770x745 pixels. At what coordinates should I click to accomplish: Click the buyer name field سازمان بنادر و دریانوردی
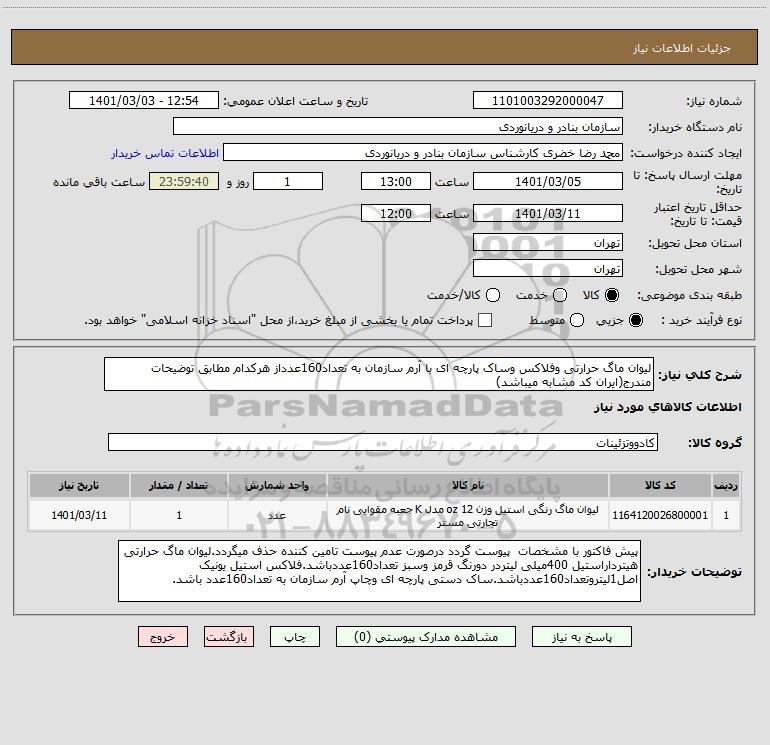pos(398,126)
